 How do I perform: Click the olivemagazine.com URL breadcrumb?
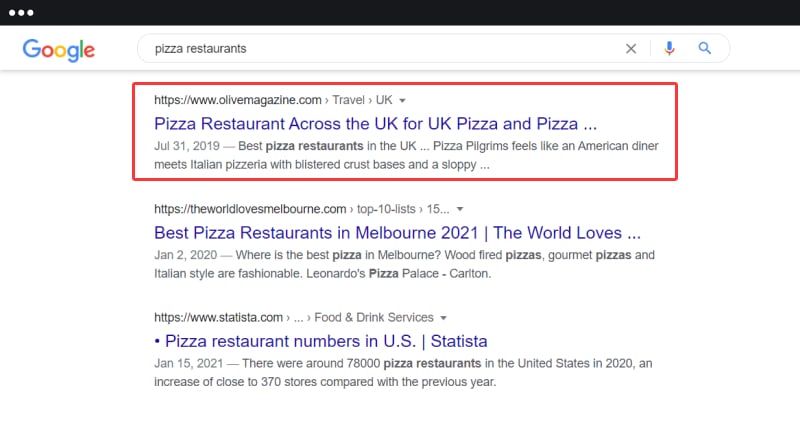click(273, 100)
